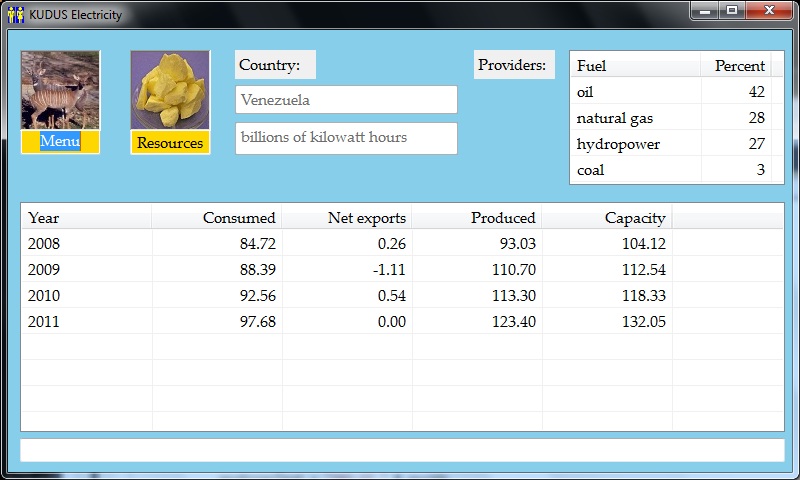The image size is (800, 480).
Task: Sort by the Consumed column header
Action: (x=217, y=218)
